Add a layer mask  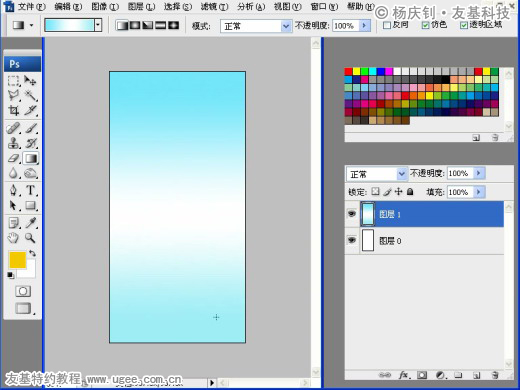422,375
